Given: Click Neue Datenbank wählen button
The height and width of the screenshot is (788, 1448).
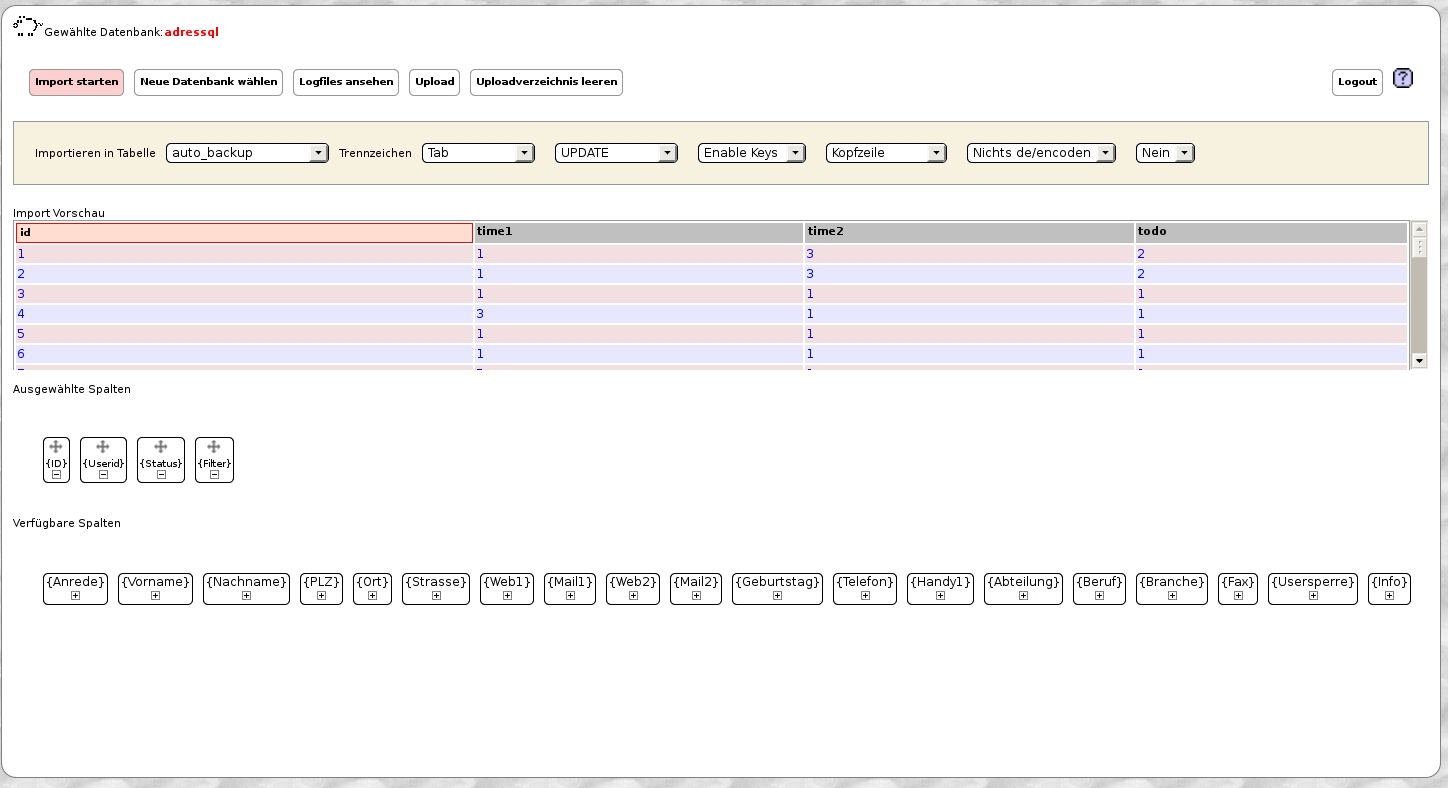Looking at the screenshot, I should (209, 82).
